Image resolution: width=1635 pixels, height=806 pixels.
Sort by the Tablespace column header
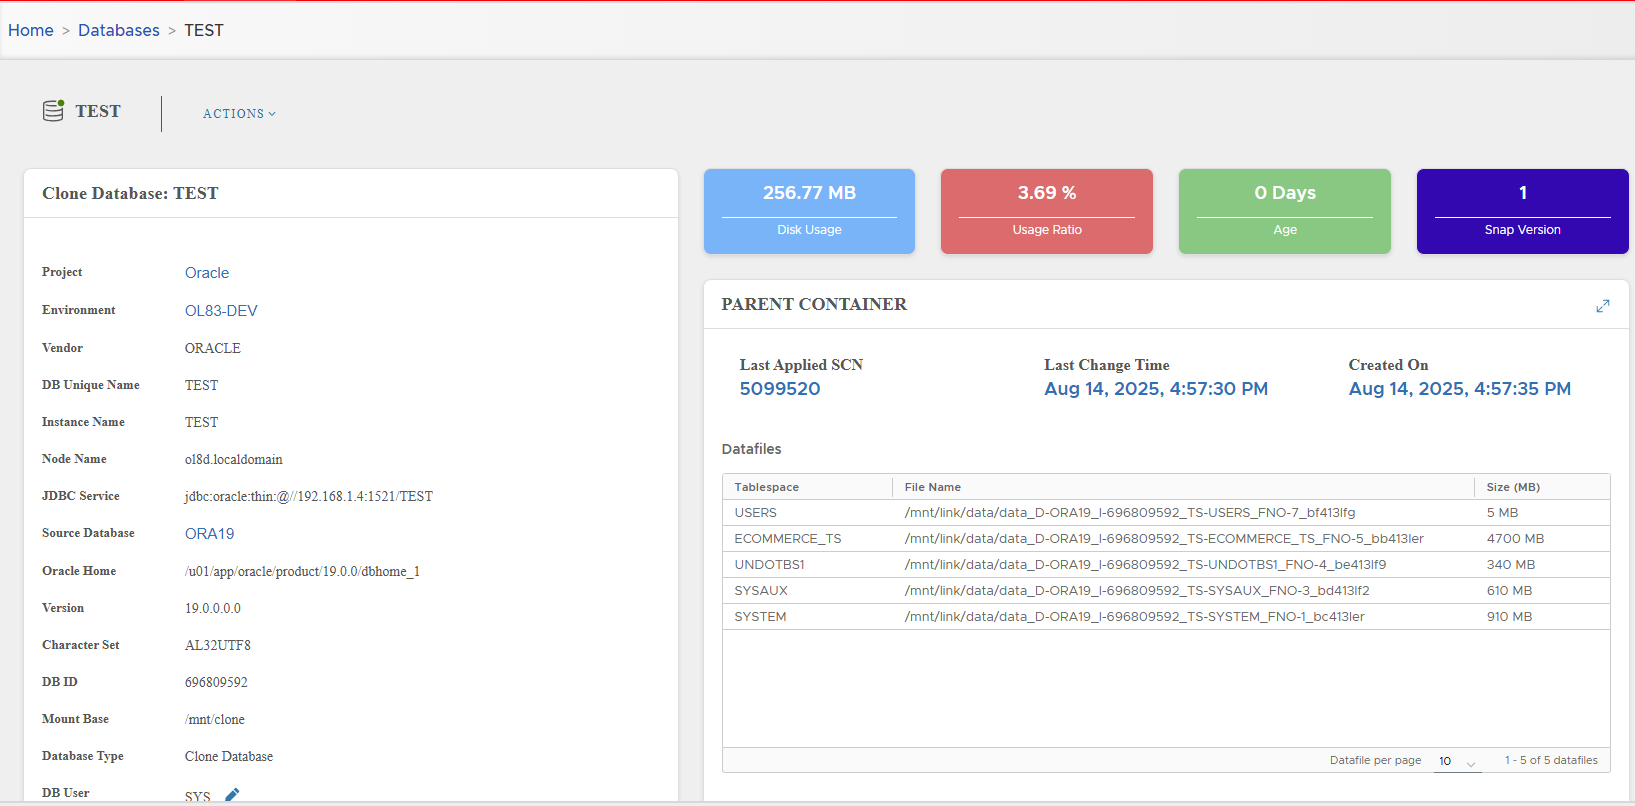(x=767, y=487)
